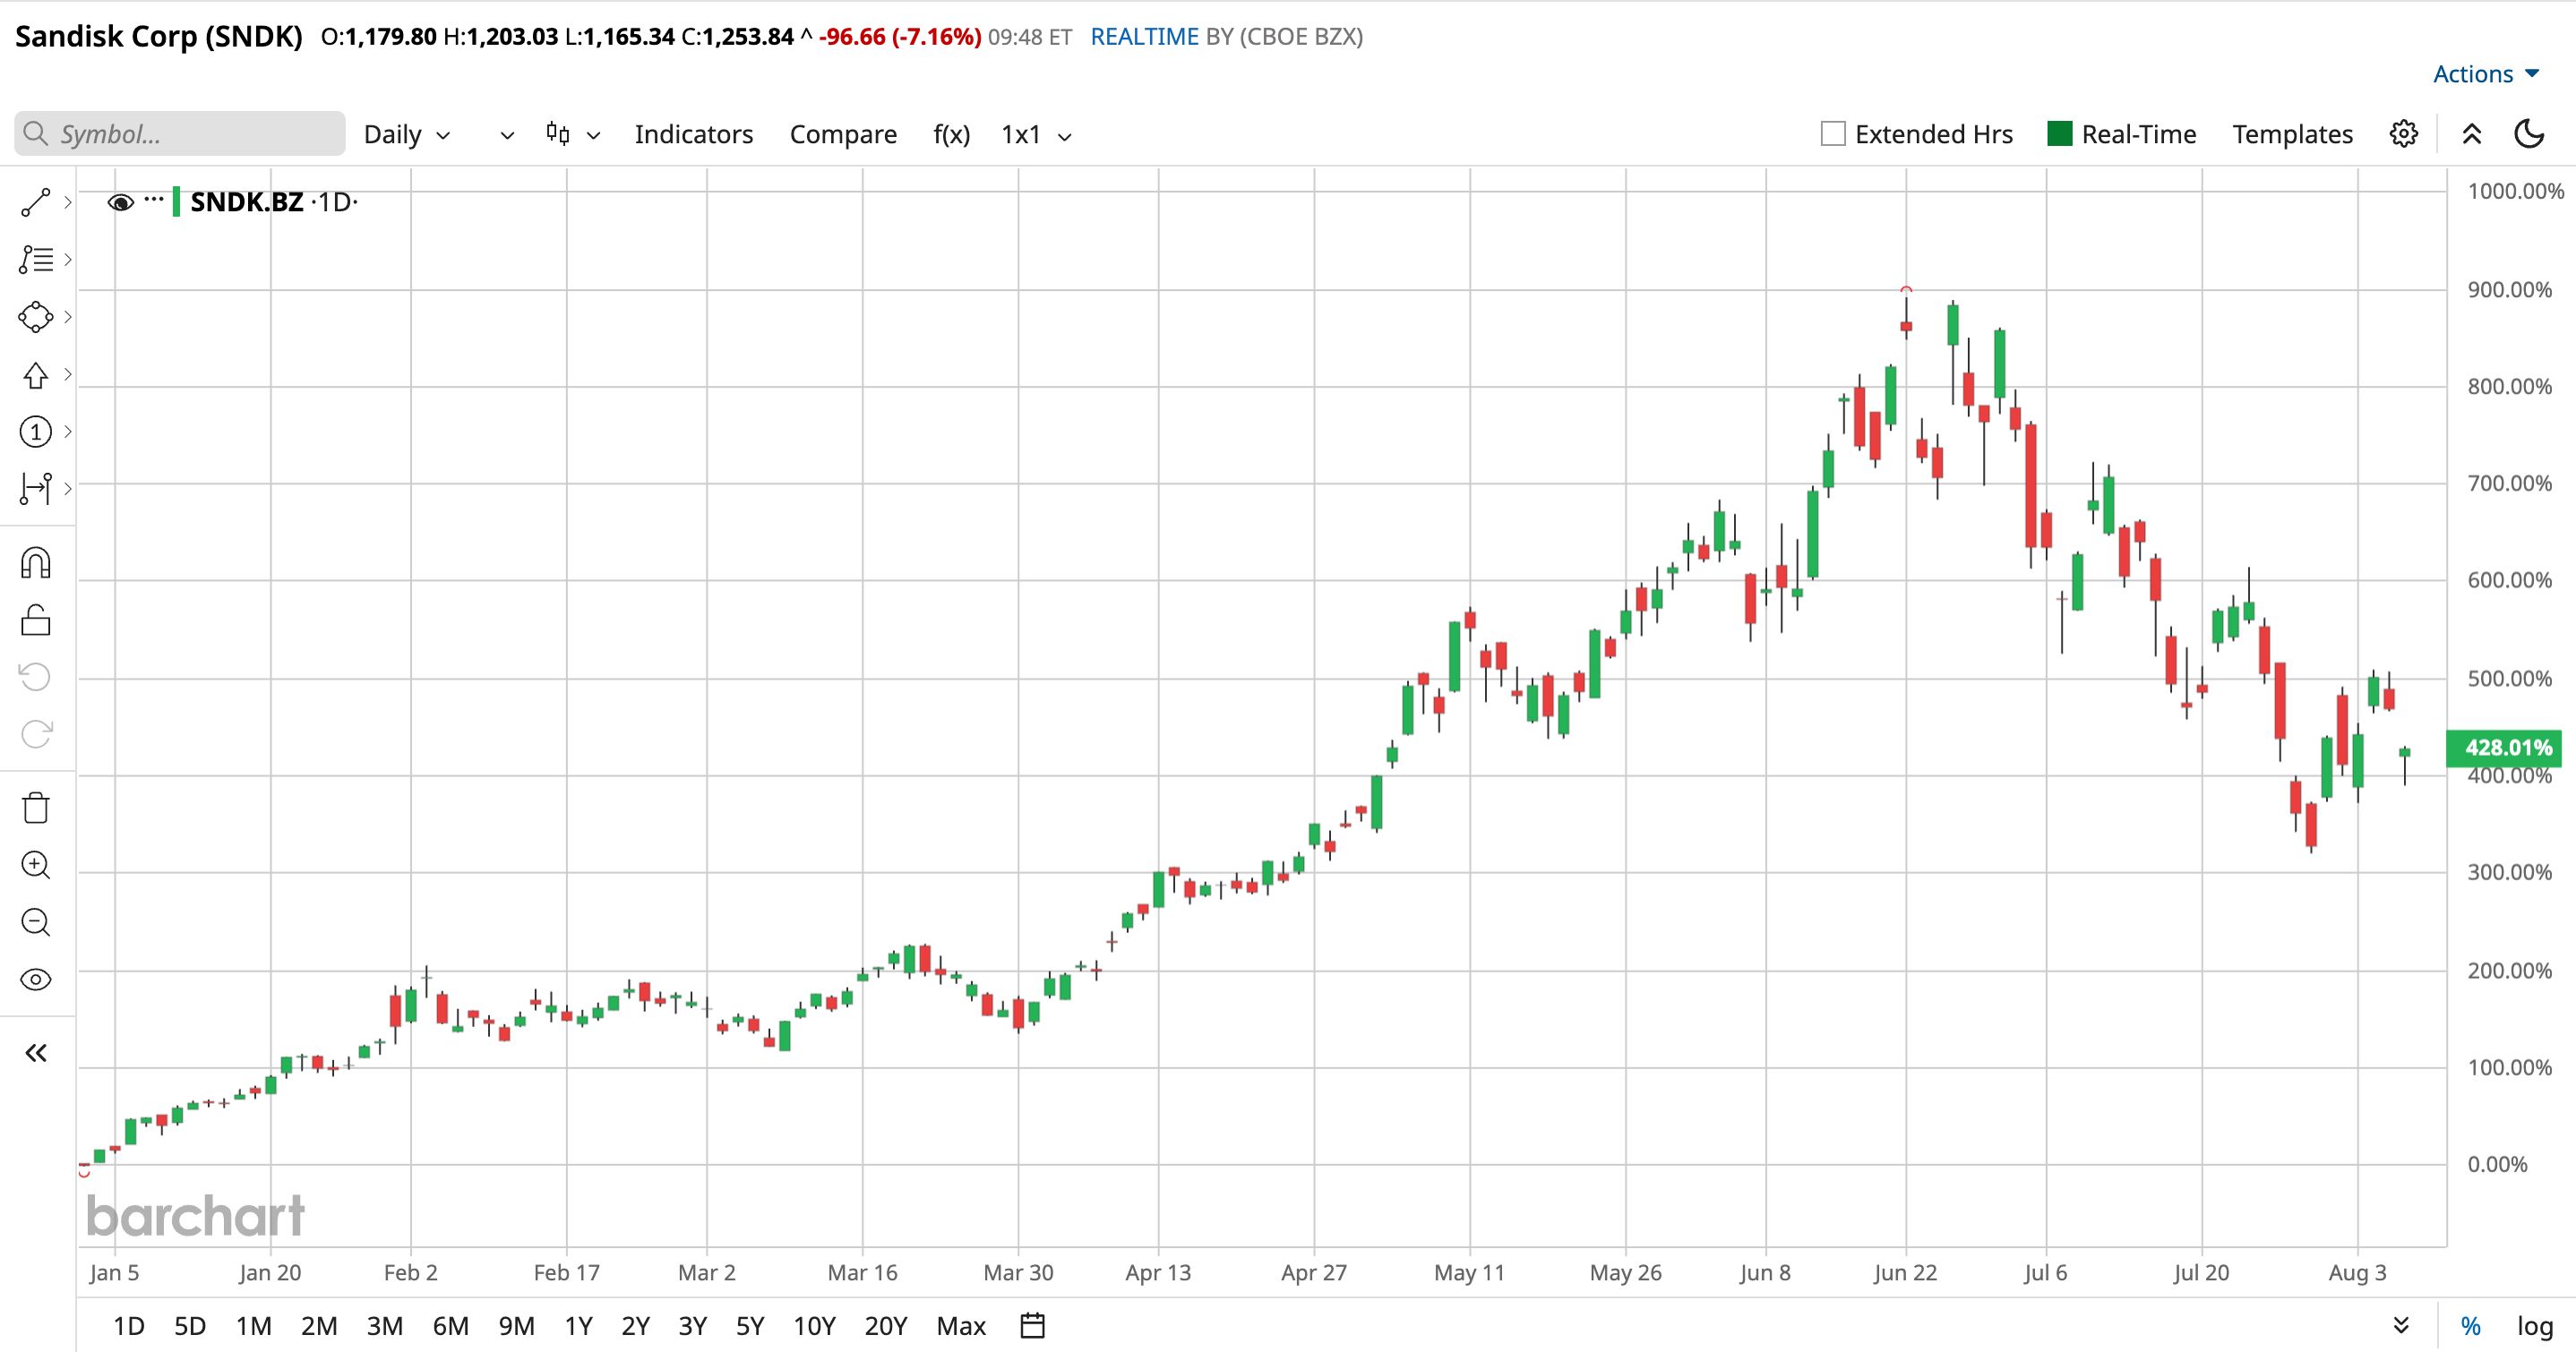Toggle the drawings lock
The width and height of the screenshot is (2576, 1352).
36,620
